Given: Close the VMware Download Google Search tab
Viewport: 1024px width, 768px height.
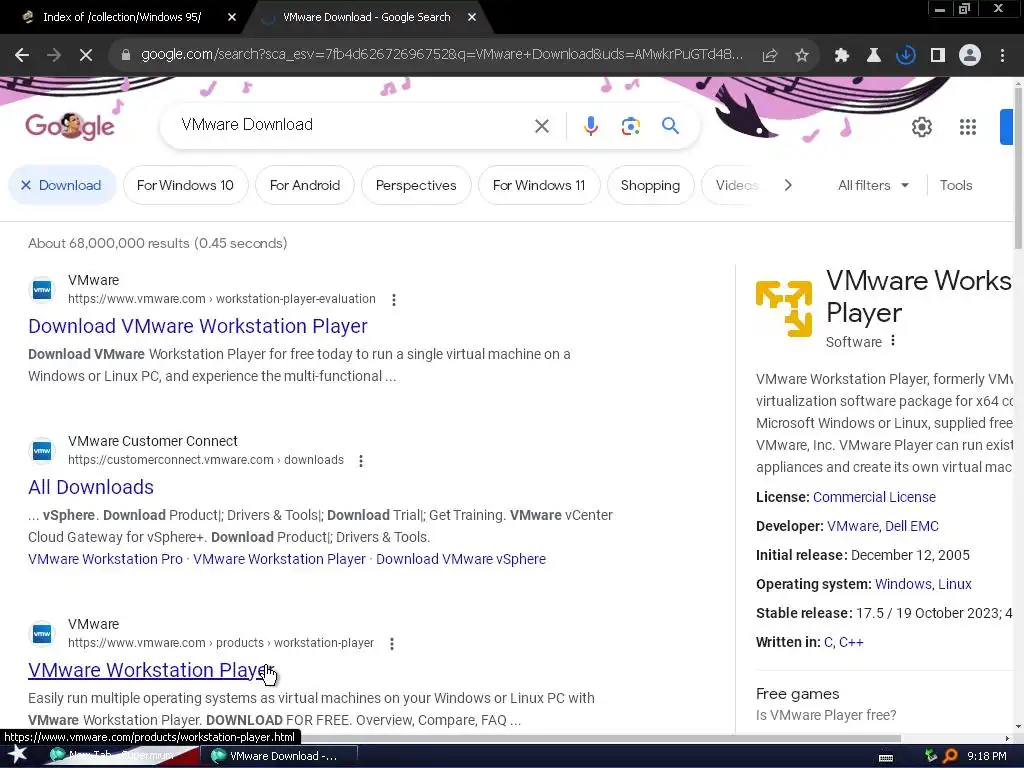Looking at the screenshot, I should [472, 17].
